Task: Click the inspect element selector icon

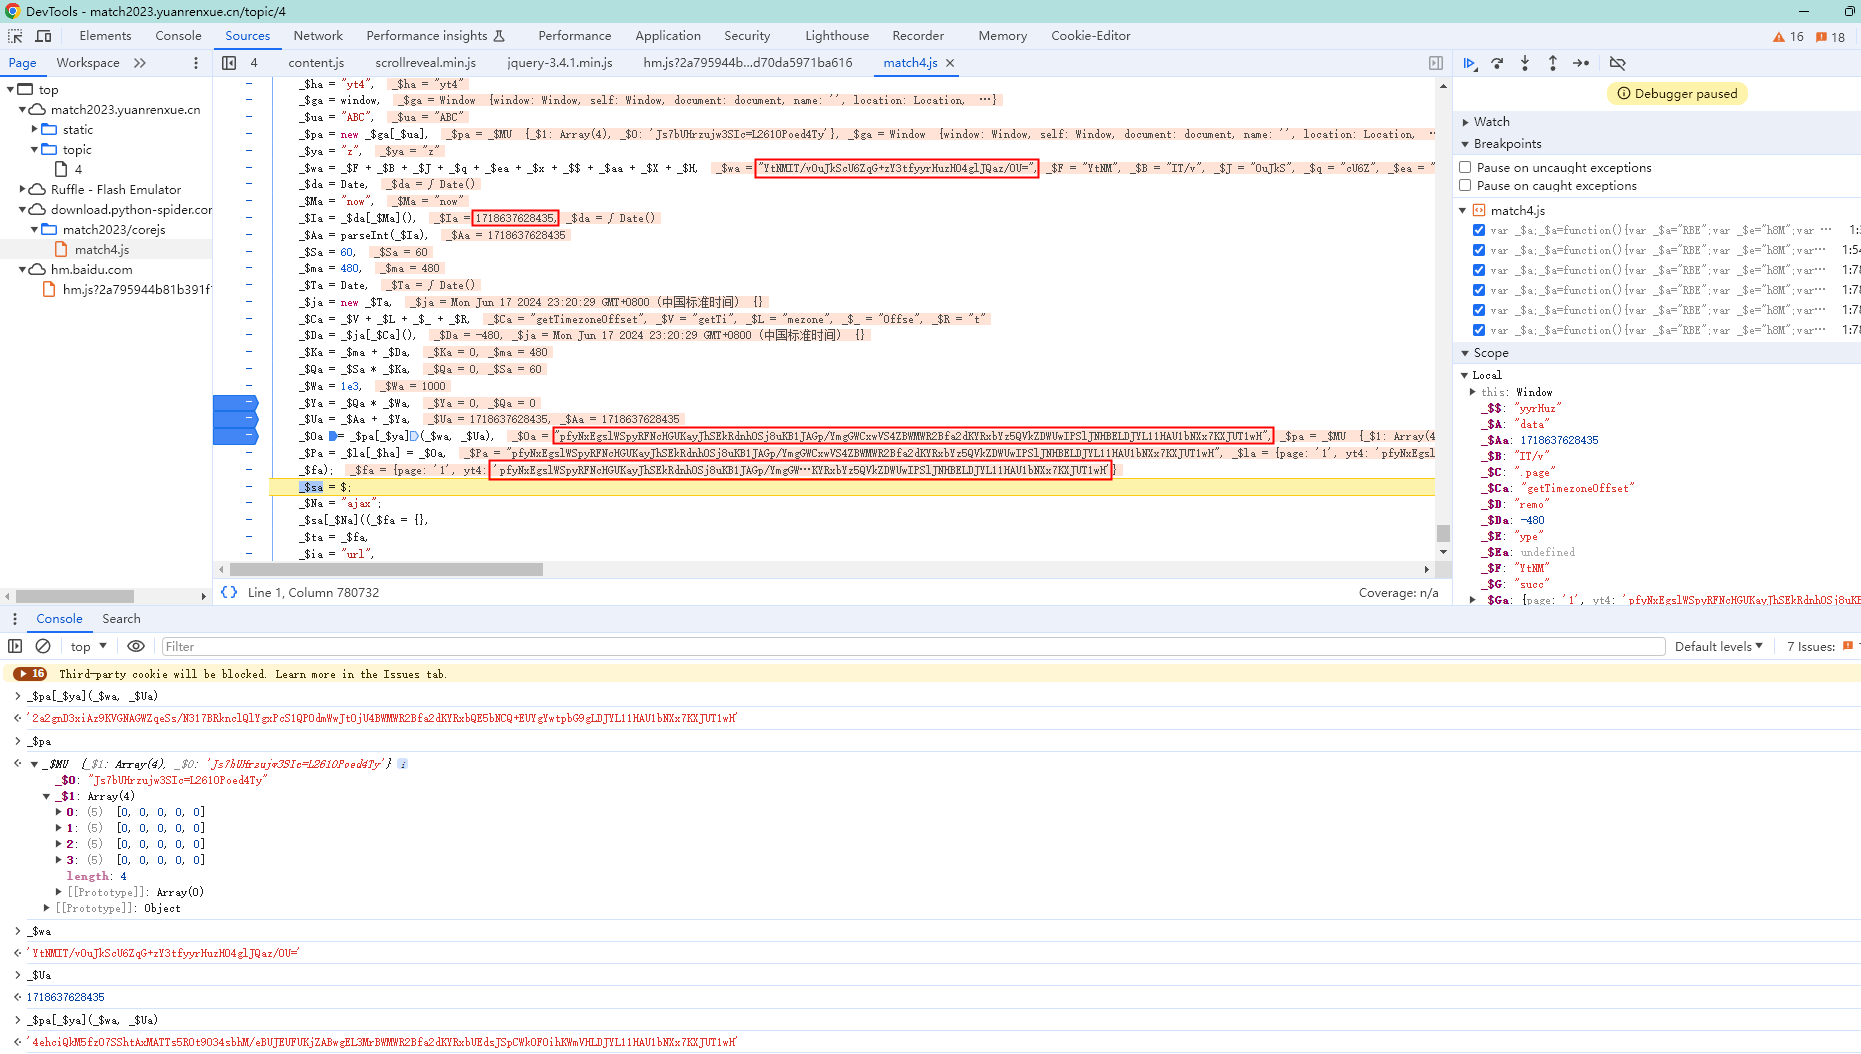Action: click(15, 36)
